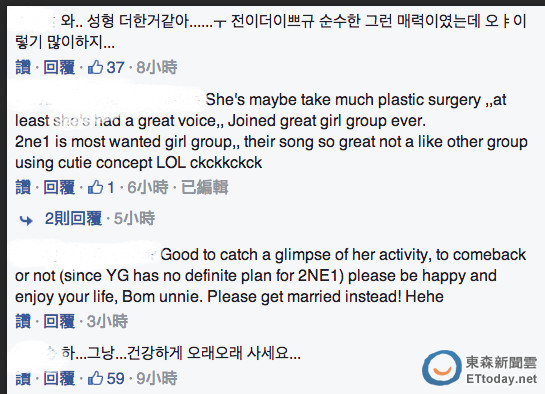This screenshot has width=545, height=394.
Task: Expand the 2則回覆 replies thread
Action: click(x=73, y=219)
